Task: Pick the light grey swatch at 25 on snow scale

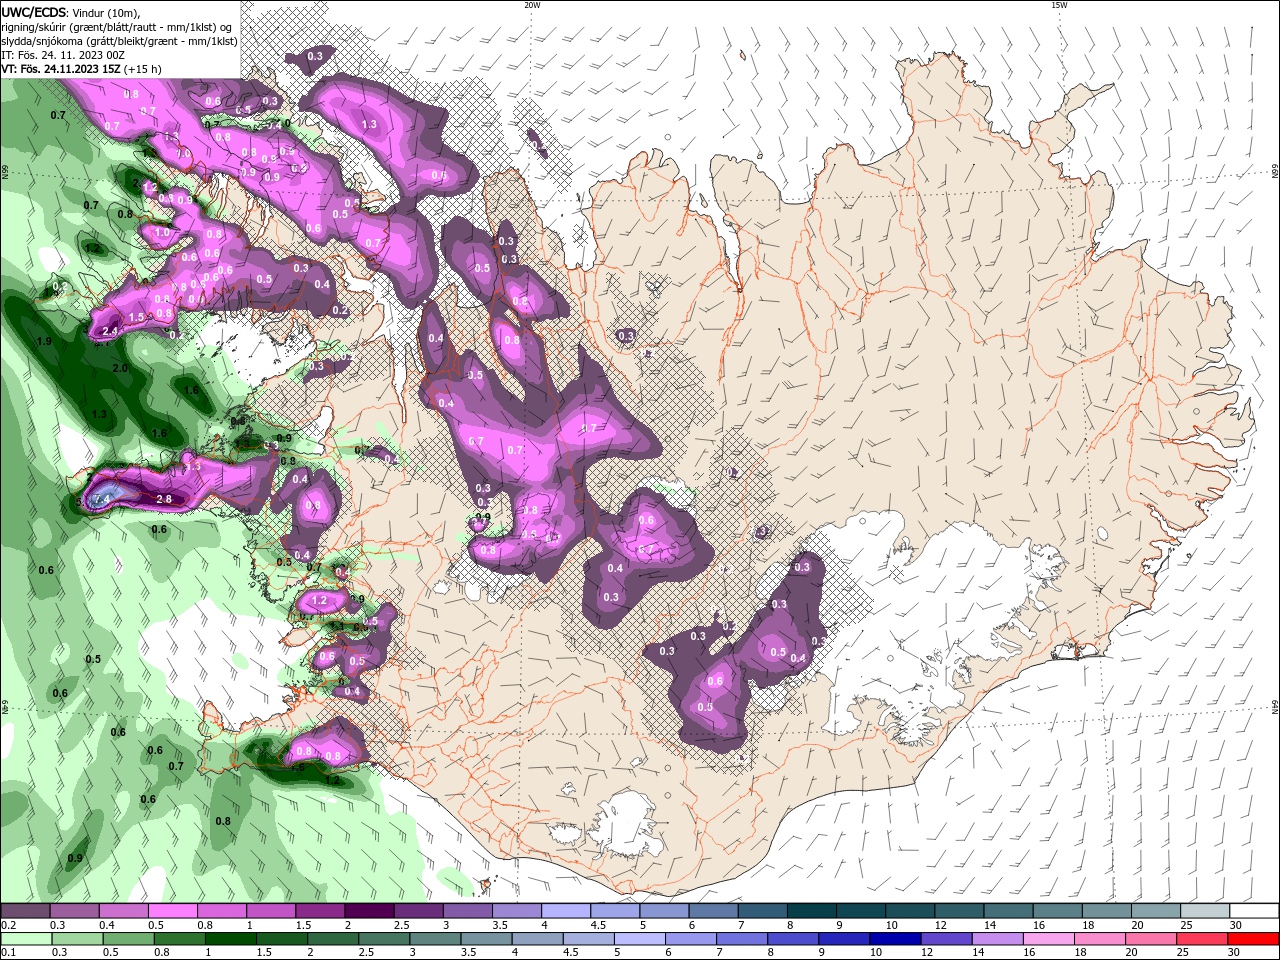Action: pos(1205,911)
